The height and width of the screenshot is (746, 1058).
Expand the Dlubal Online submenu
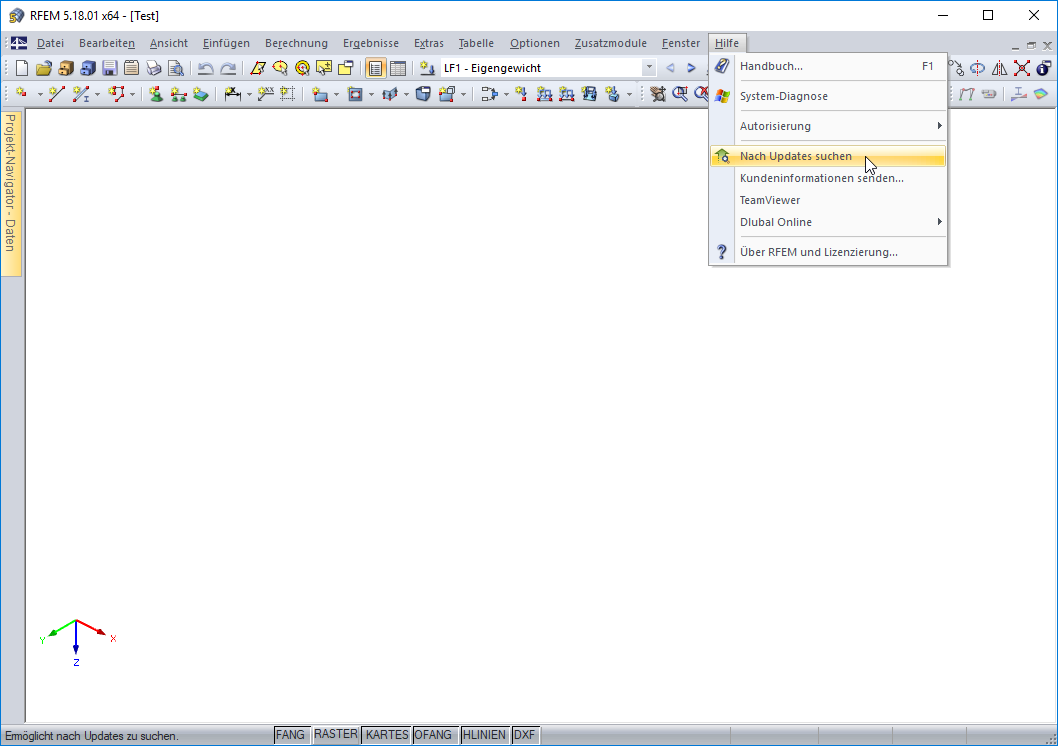tap(828, 222)
